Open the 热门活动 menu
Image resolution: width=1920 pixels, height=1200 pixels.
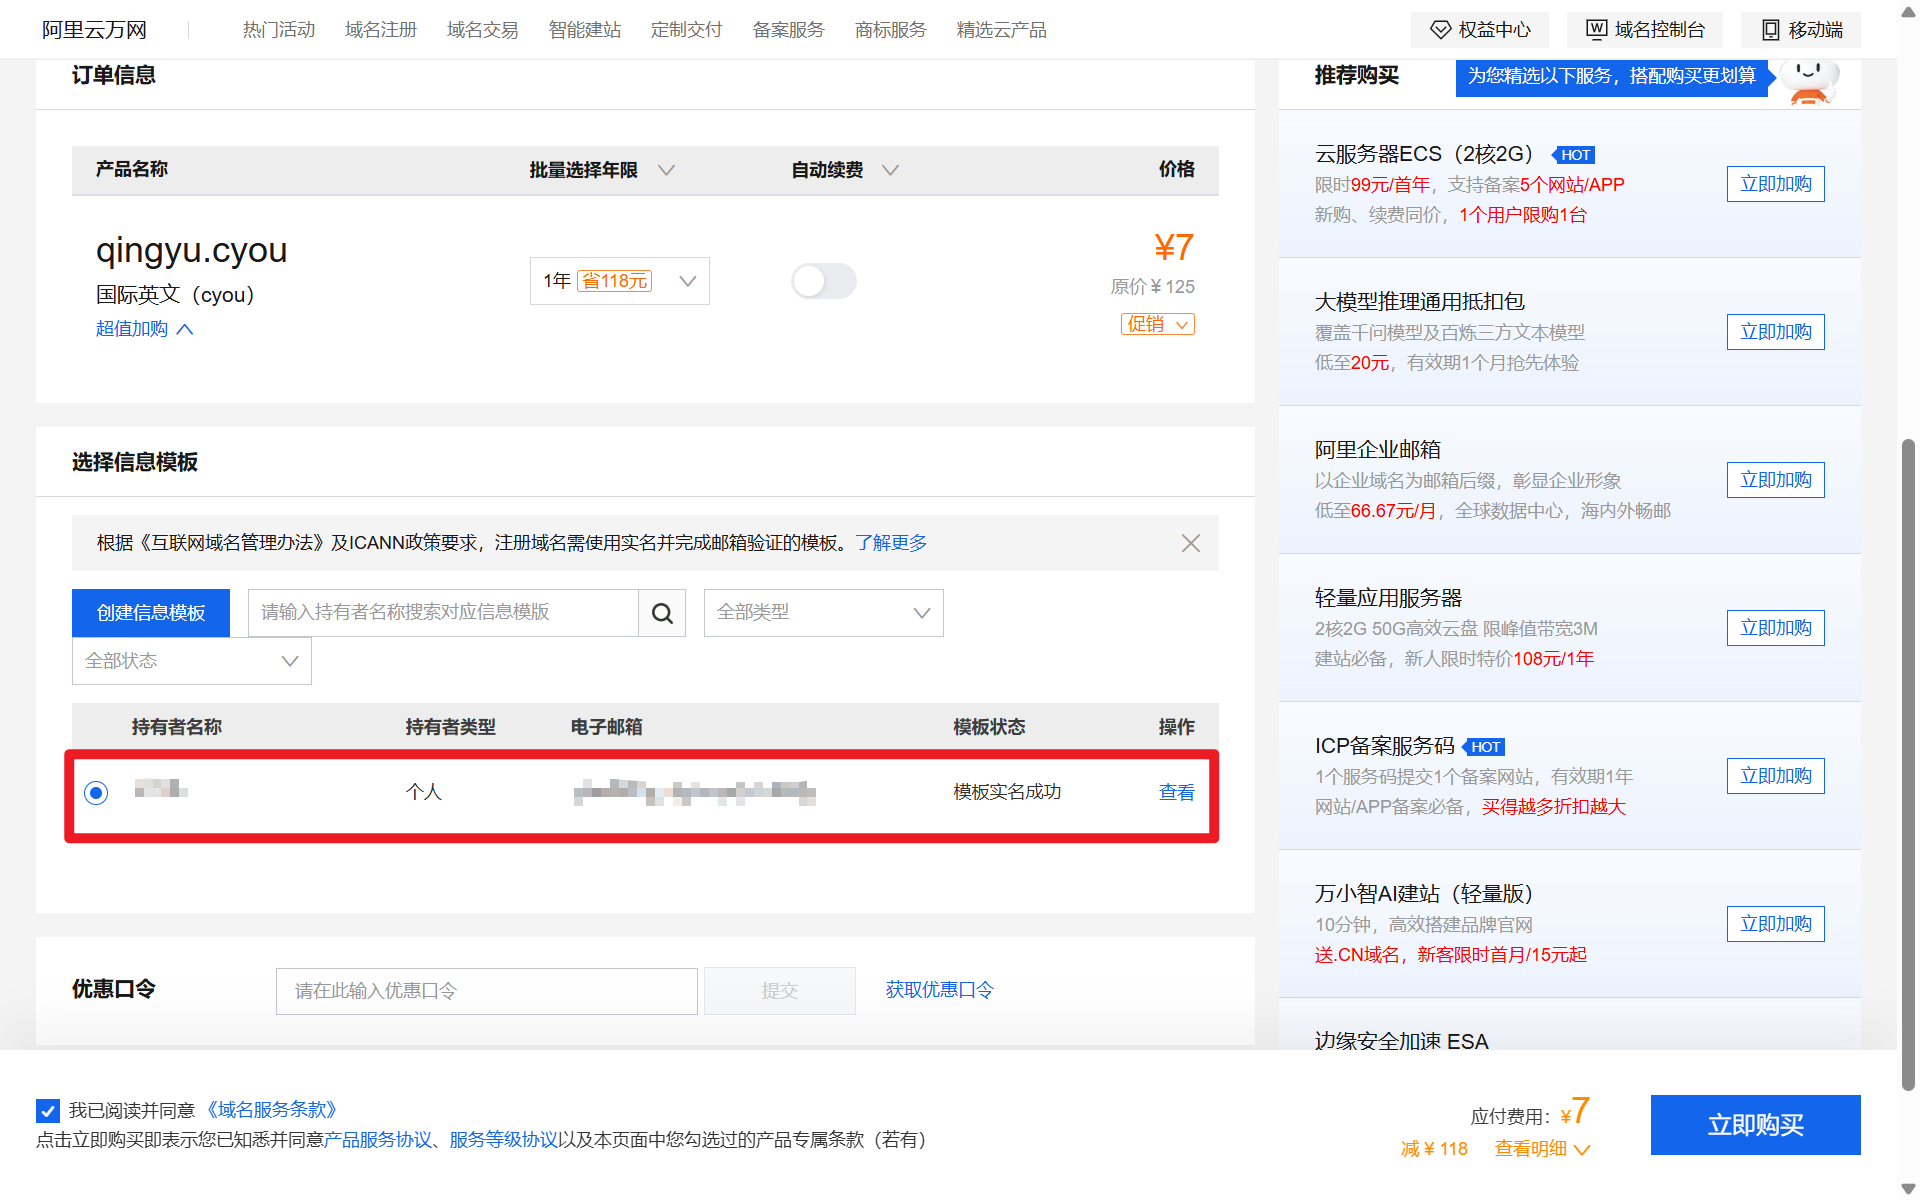279,30
